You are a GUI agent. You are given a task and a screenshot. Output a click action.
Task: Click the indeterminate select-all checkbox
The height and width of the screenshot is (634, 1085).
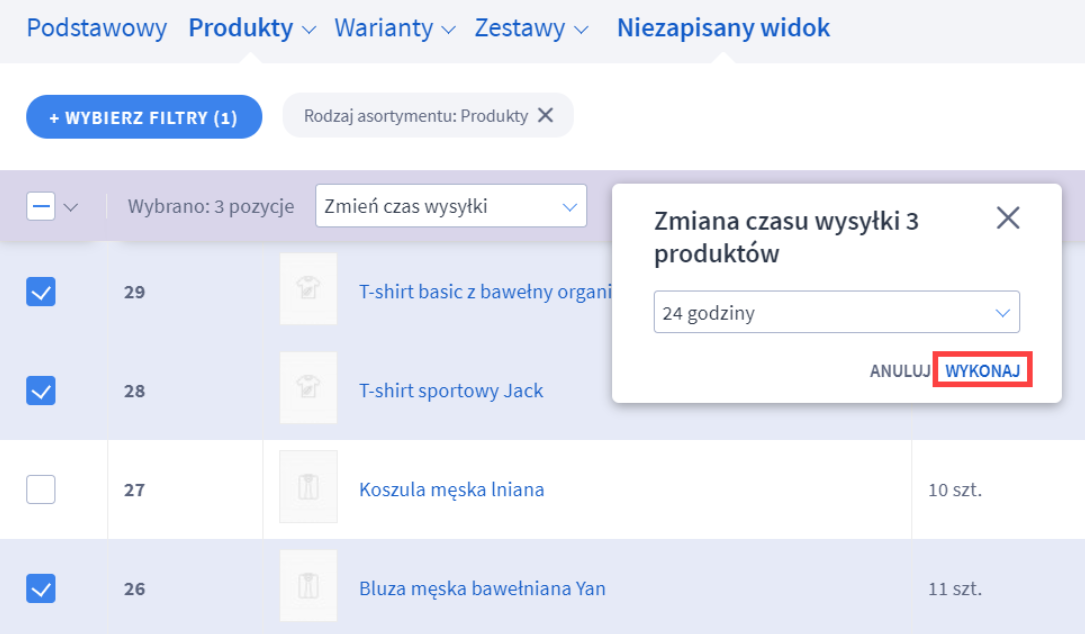pyautogui.click(x=40, y=206)
